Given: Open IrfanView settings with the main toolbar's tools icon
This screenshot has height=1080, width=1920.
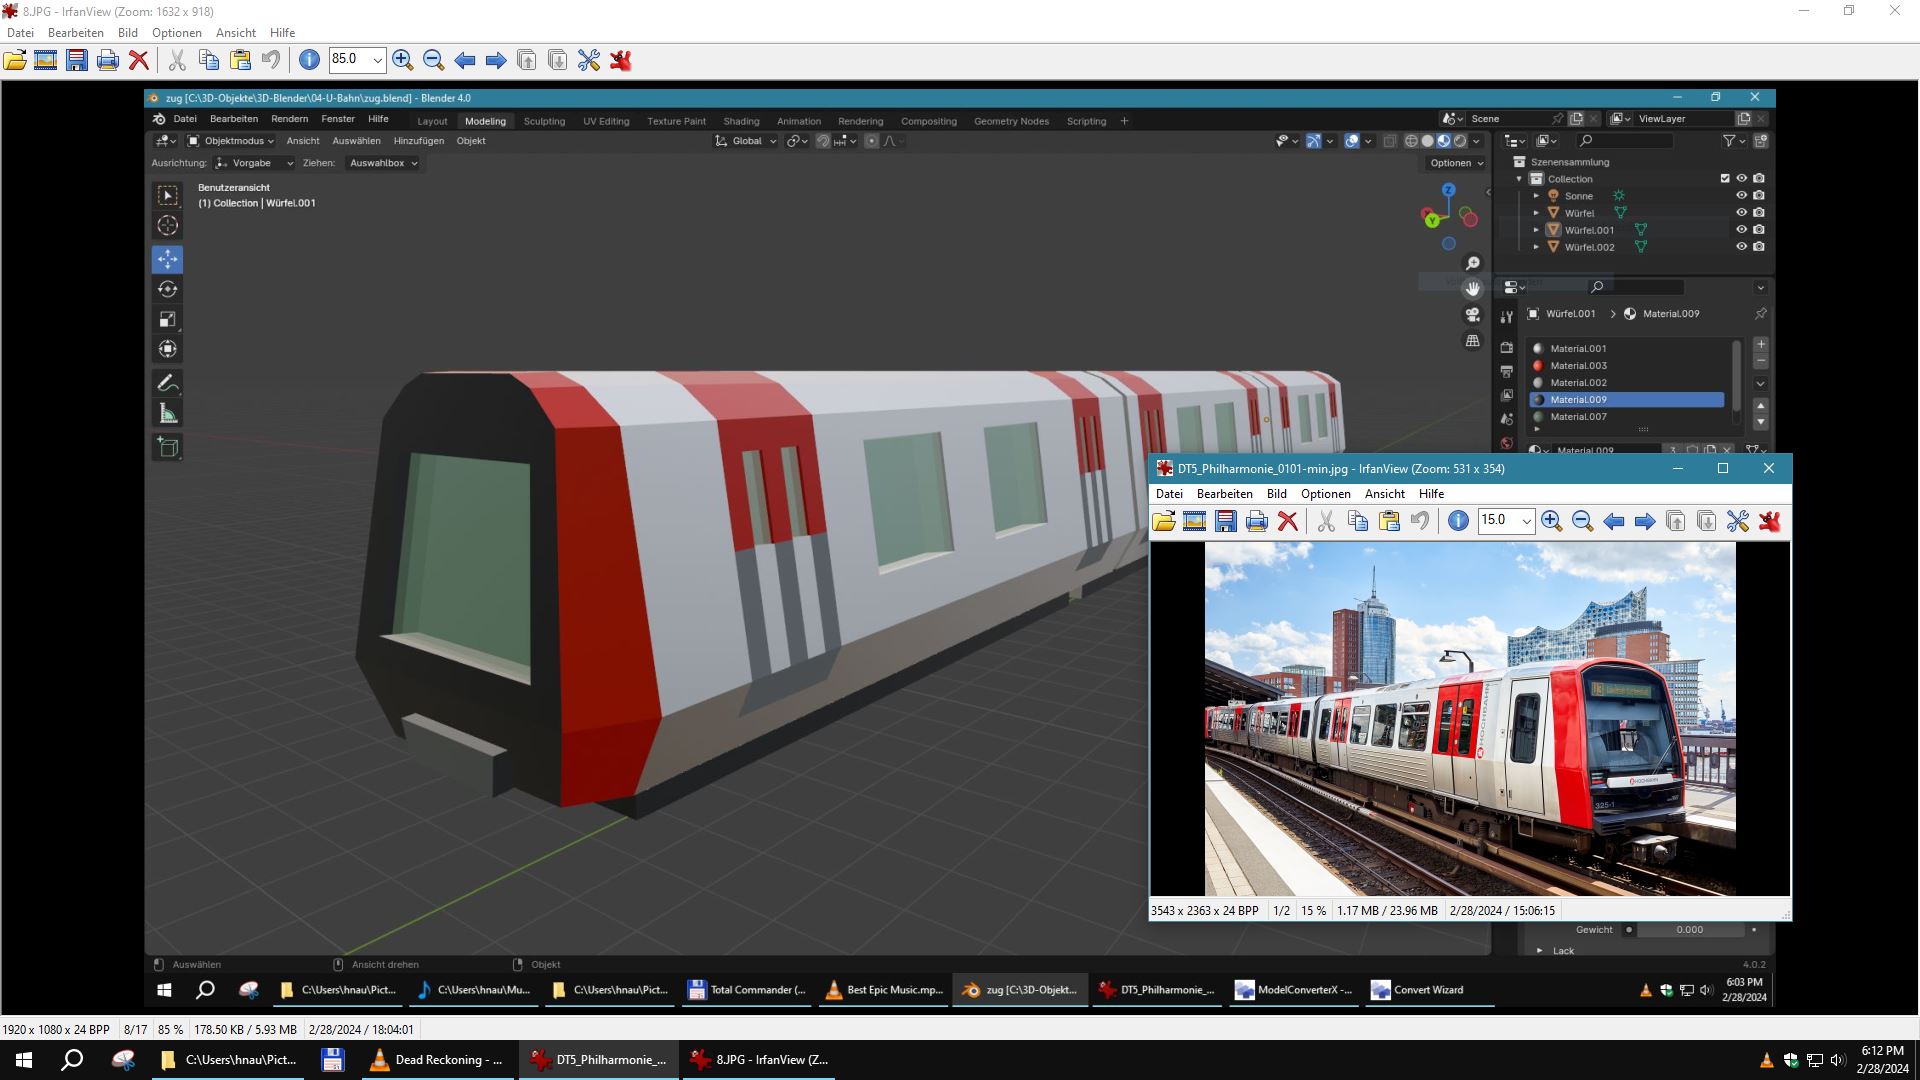Looking at the screenshot, I should (x=589, y=60).
